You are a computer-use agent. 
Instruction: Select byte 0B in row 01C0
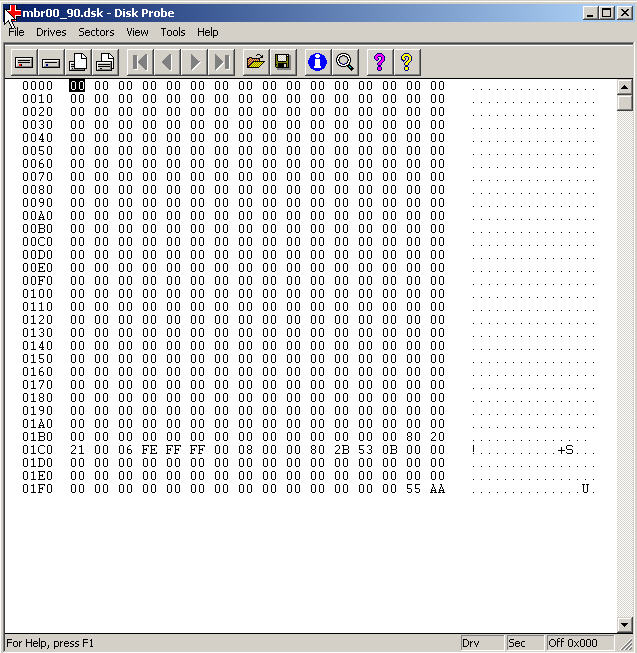(390, 450)
